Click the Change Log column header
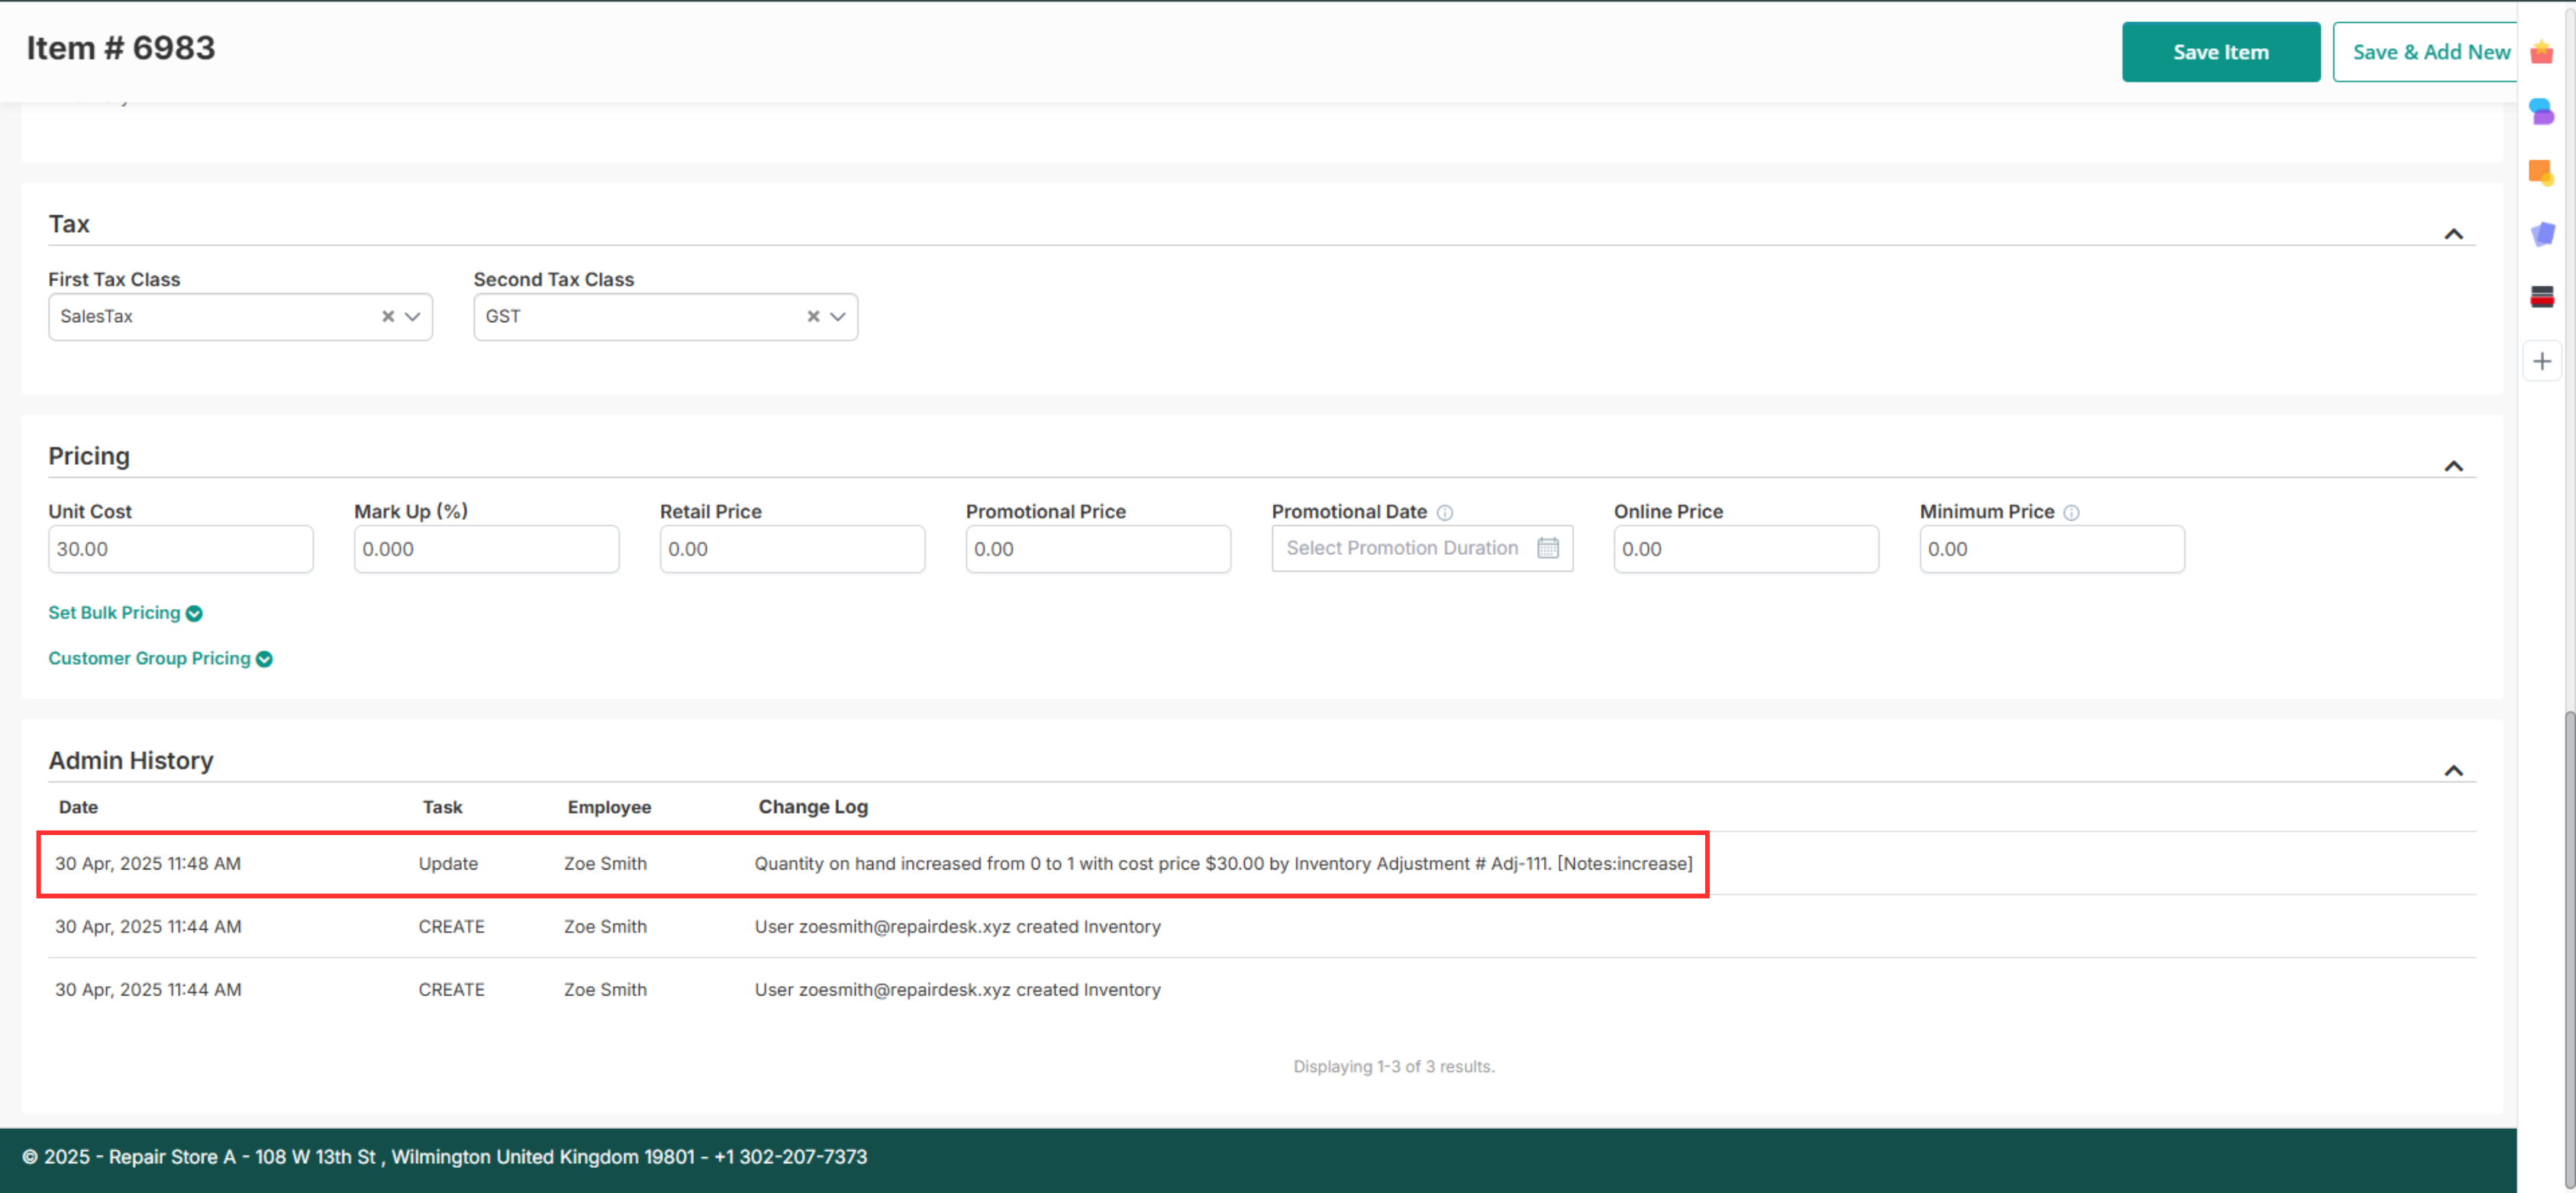Image resolution: width=2576 pixels, height=1193 pixels. (x=813, y=807)
